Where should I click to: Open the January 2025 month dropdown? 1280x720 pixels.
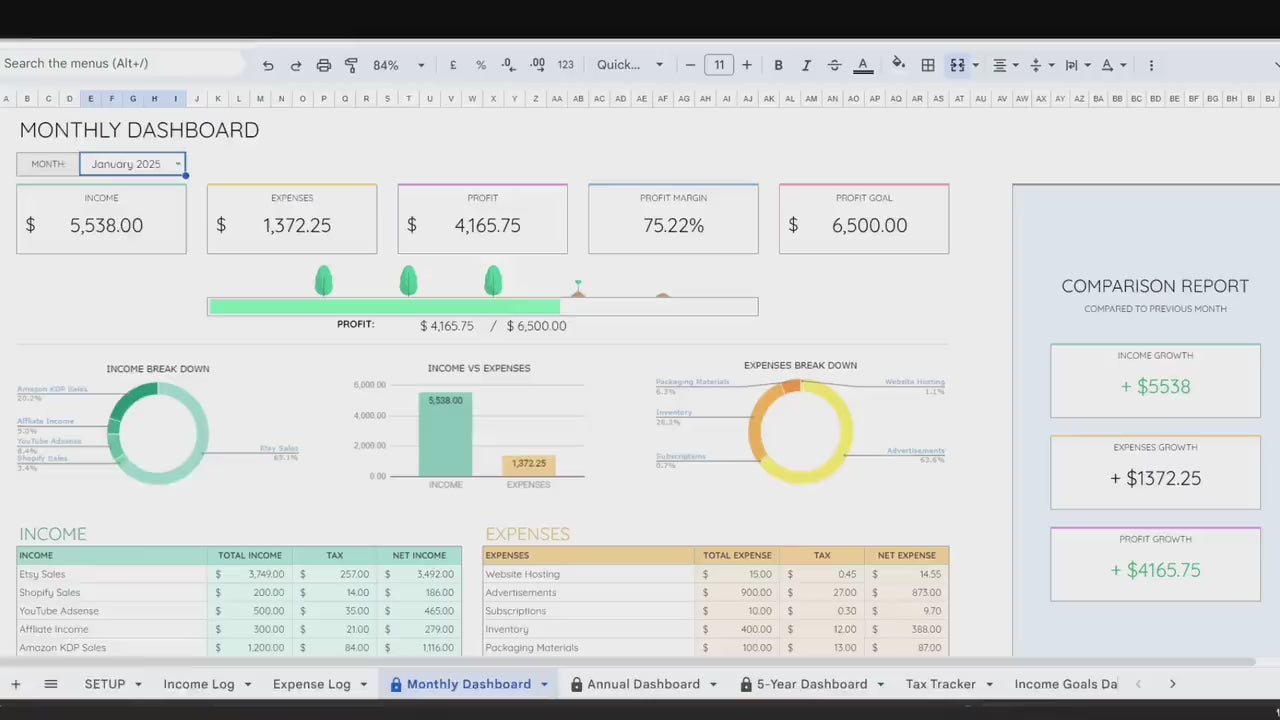pyautogui.click(x=178, y=164)
